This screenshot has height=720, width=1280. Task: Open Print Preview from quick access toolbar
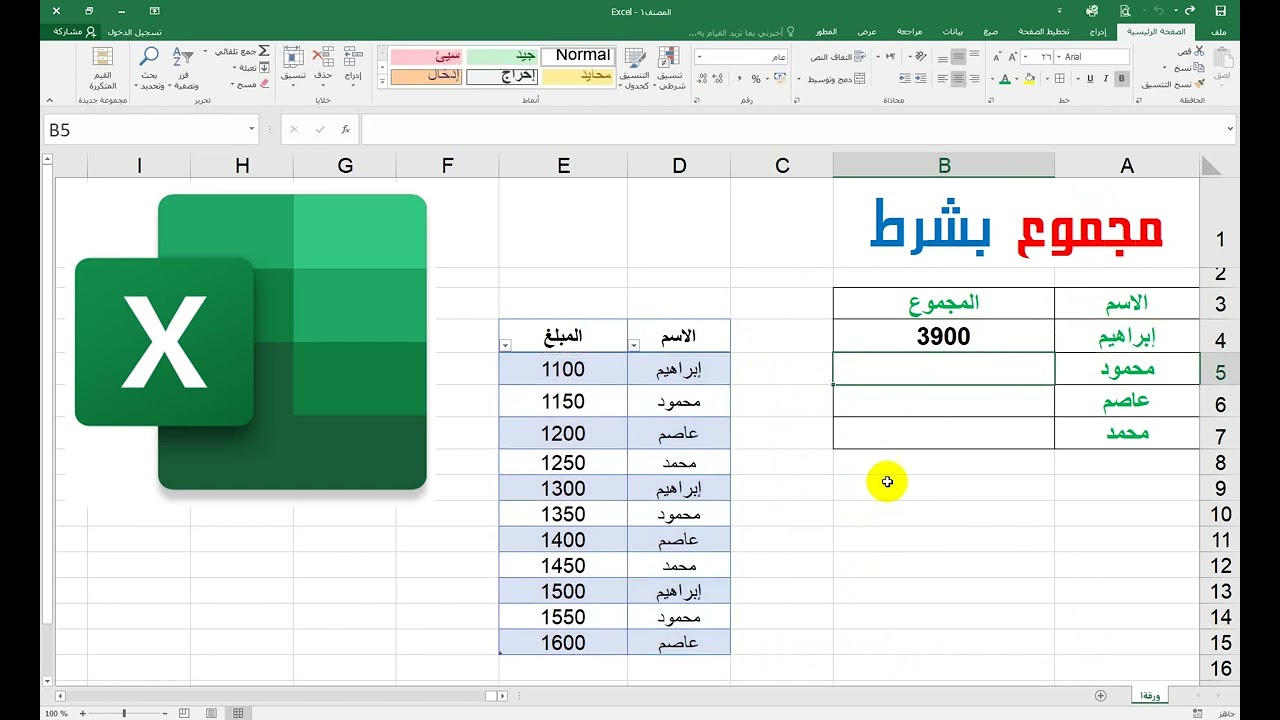[x=1125, y=11]
